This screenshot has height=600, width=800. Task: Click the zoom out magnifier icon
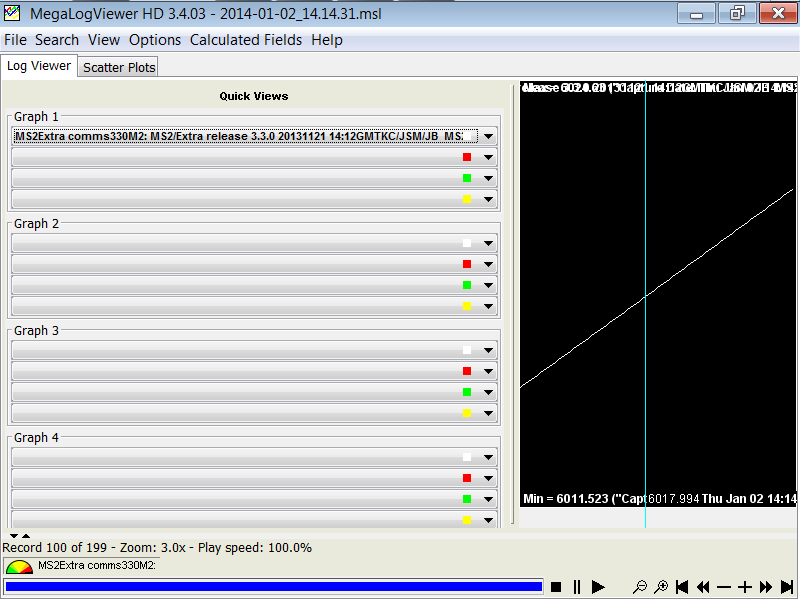point(640,587)
